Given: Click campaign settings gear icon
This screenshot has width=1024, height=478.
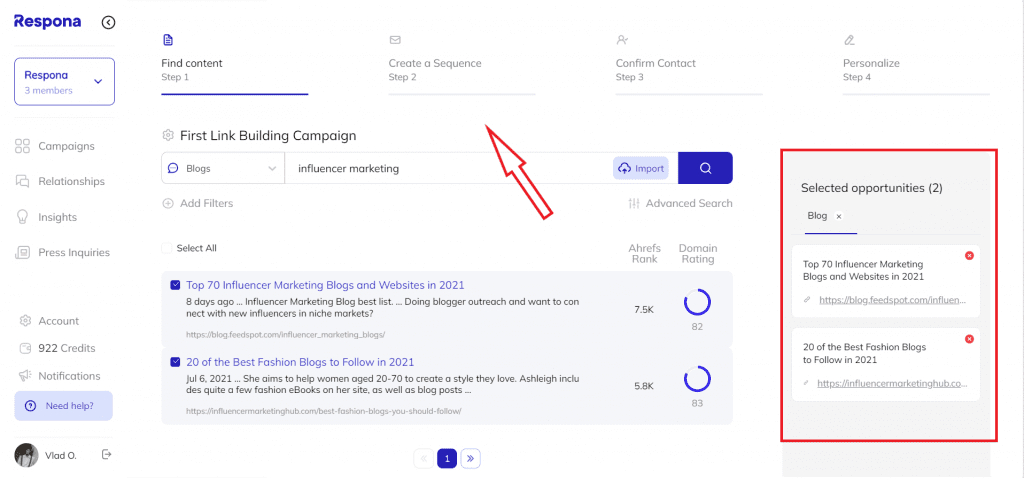Looking at the screenshot, I should (x=168, y=136).
